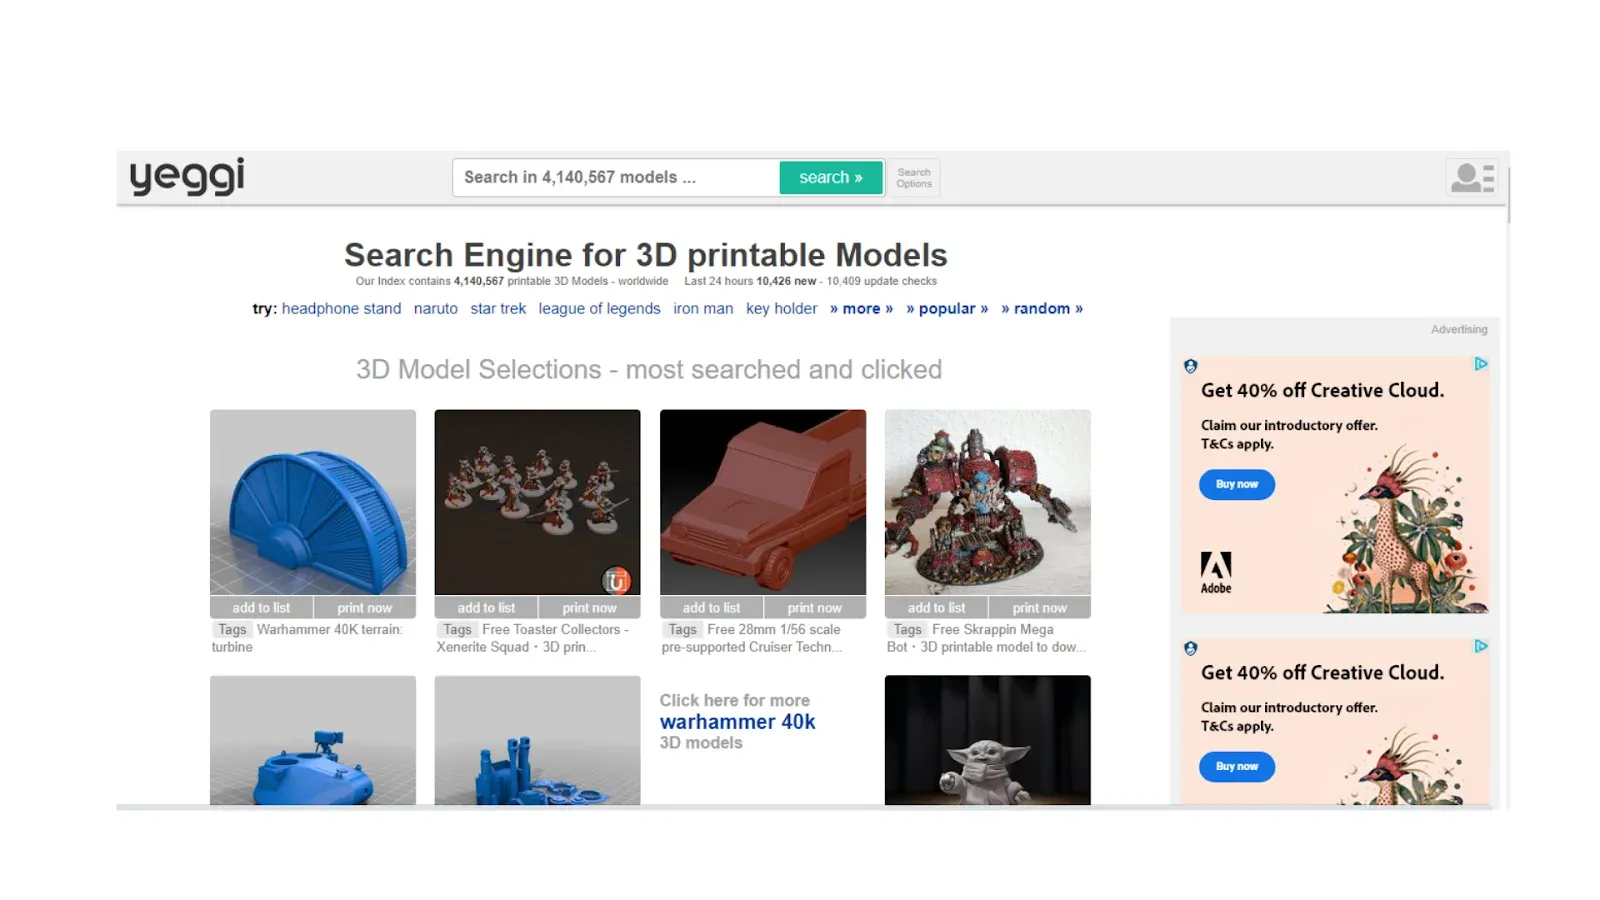This screenshot has width=1600, height=900.
Task: Click Buy now in second Adobe ad
Action: [1237, 766]
